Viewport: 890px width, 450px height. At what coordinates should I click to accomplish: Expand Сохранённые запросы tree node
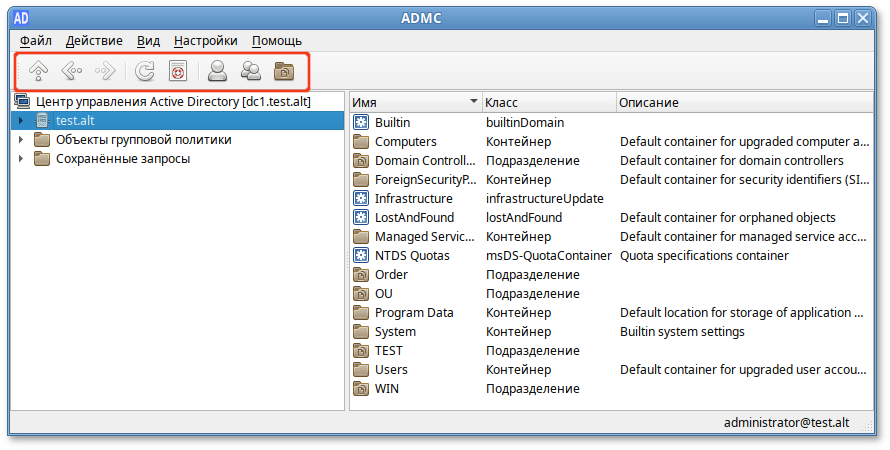(x=21, y=159)
